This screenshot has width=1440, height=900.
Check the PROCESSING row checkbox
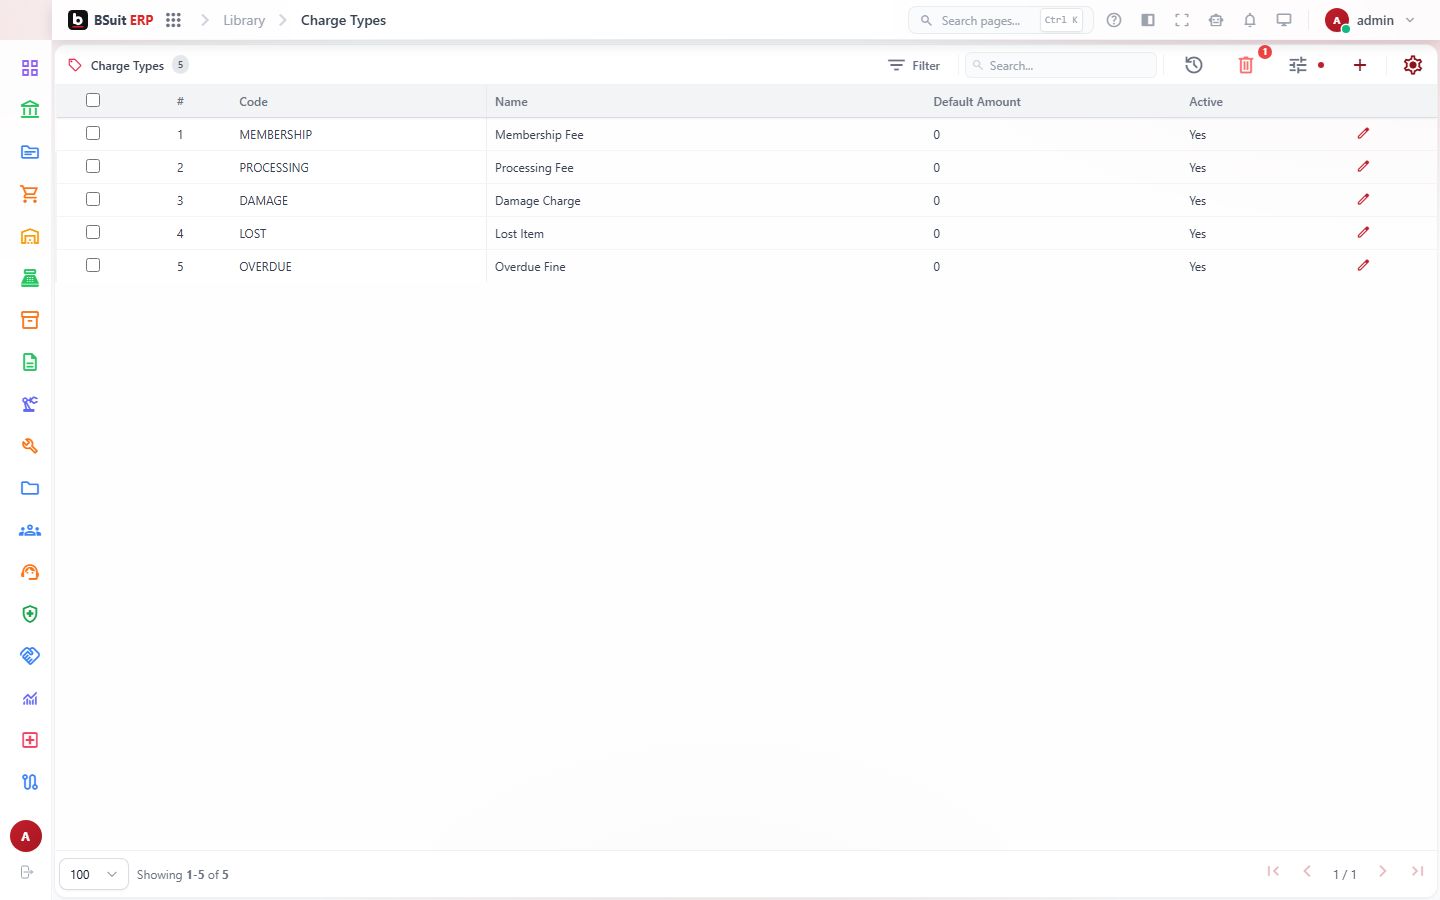tap(93, 166)
